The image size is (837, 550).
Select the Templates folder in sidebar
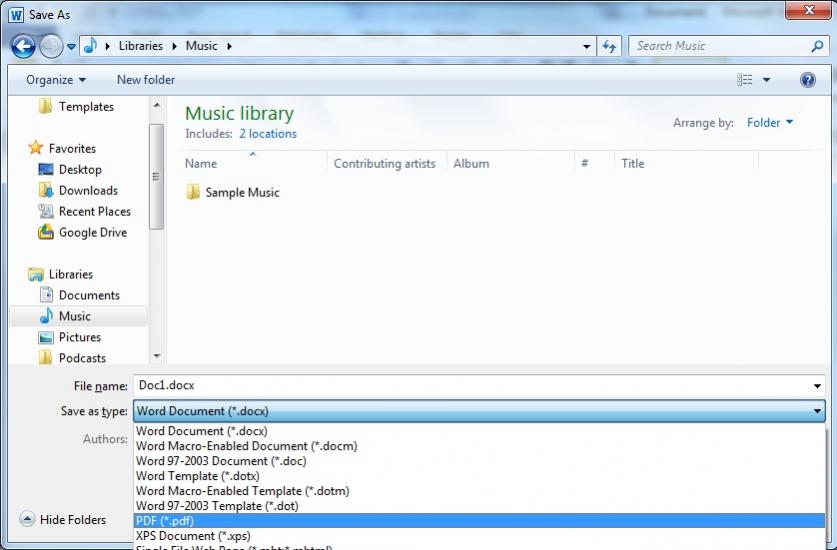86,106
